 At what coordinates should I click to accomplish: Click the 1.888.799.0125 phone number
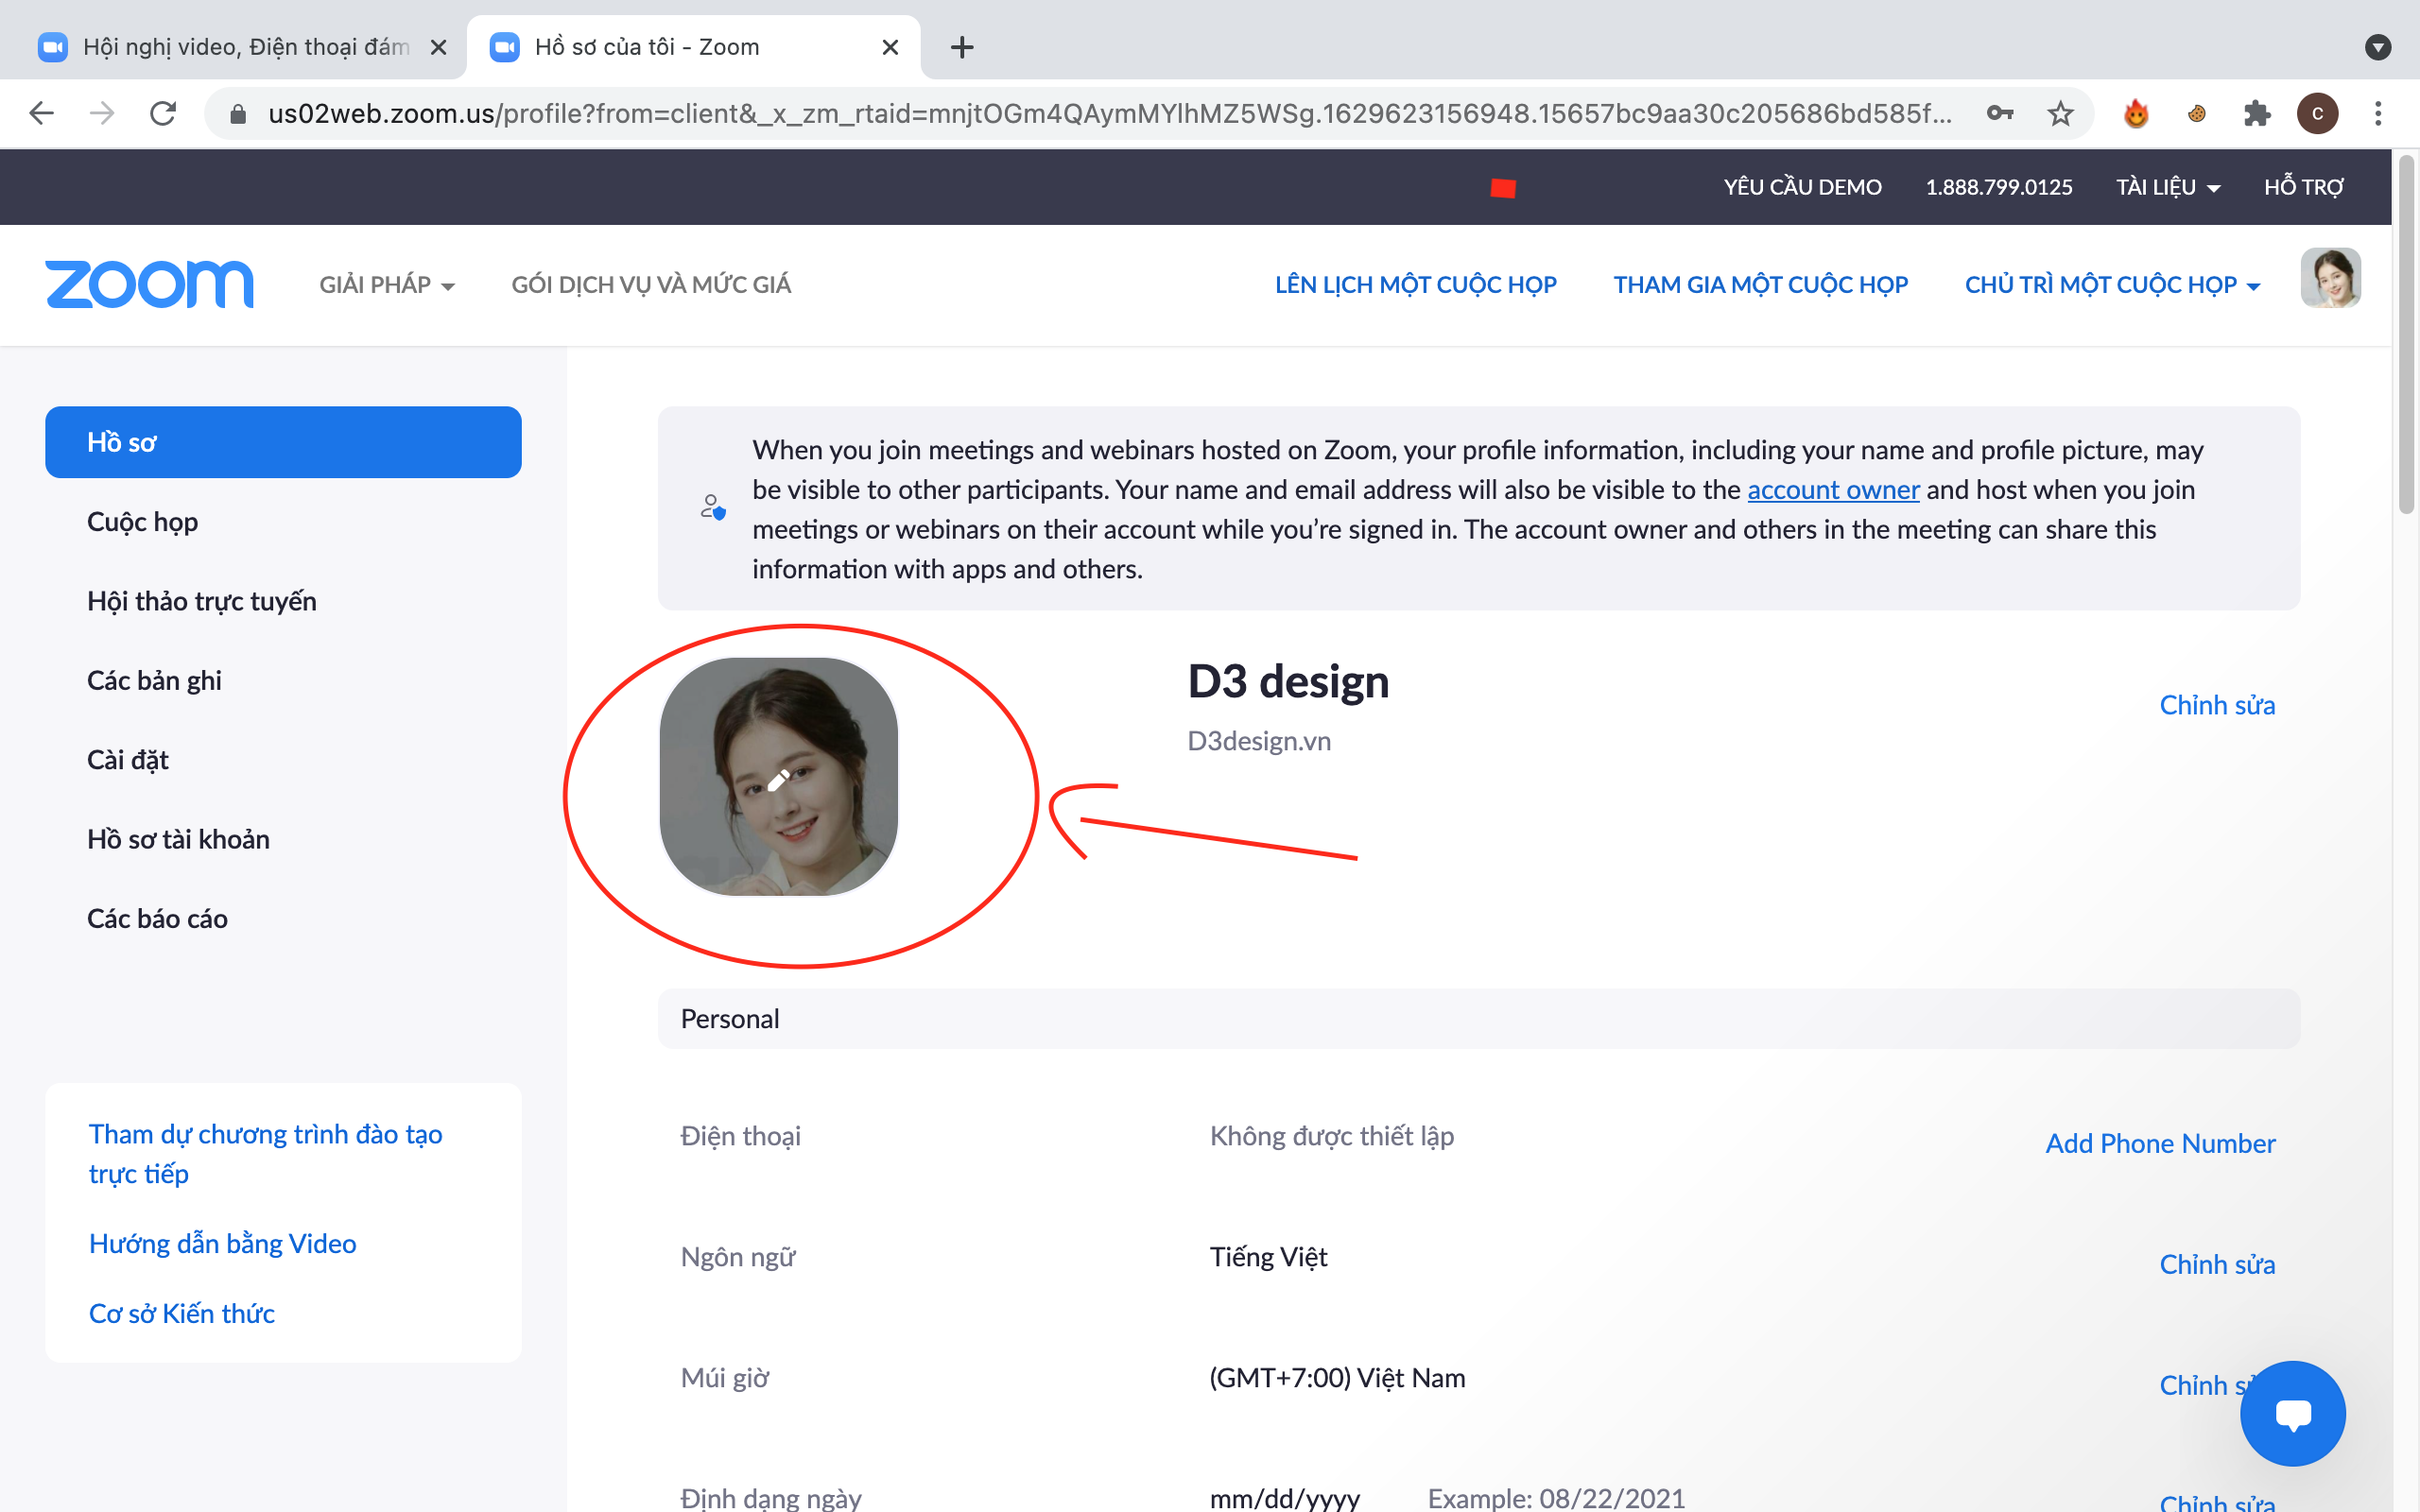tap(1998, 187)
